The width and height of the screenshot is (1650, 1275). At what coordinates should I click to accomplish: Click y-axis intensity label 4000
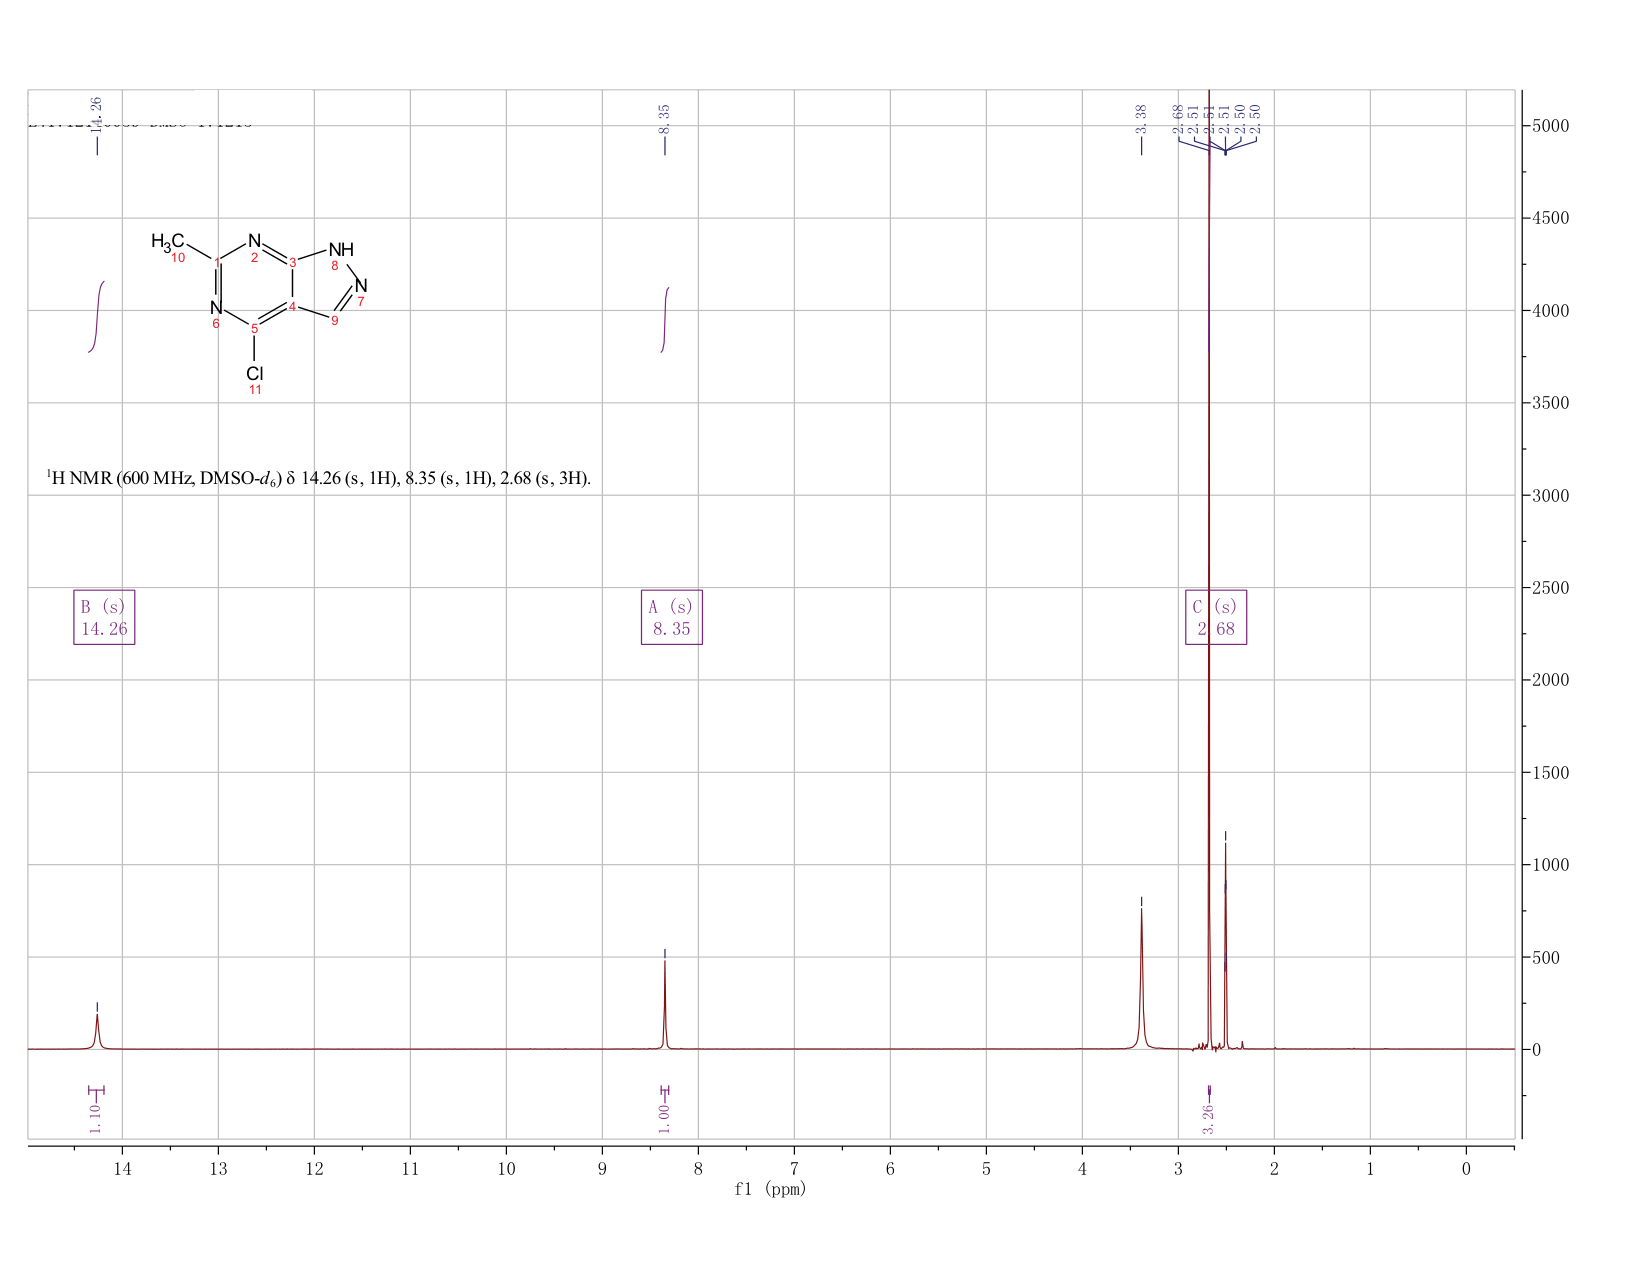click(1550, 311)
